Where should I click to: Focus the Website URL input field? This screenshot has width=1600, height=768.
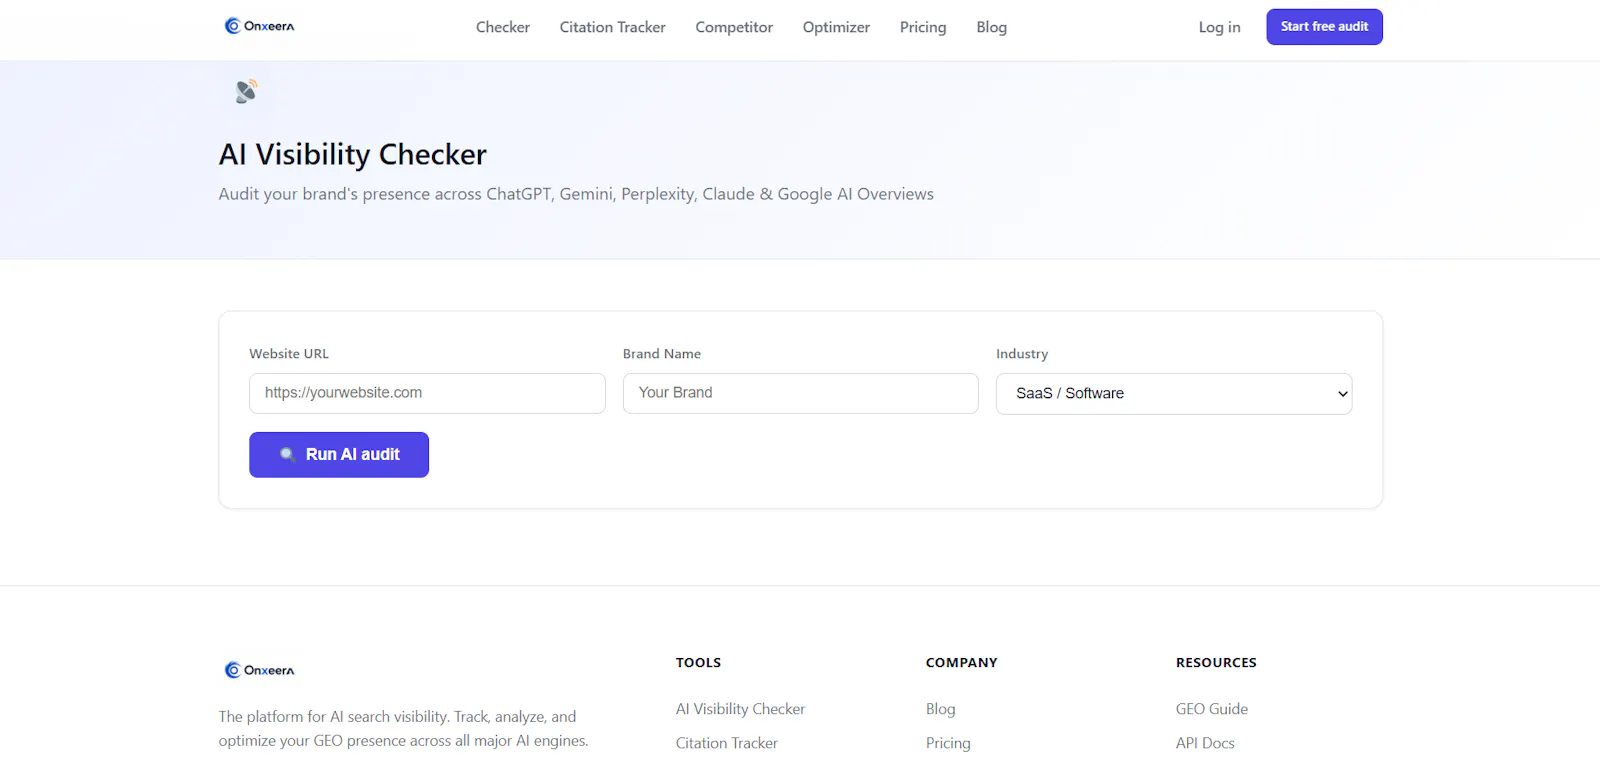click(427, 393)
